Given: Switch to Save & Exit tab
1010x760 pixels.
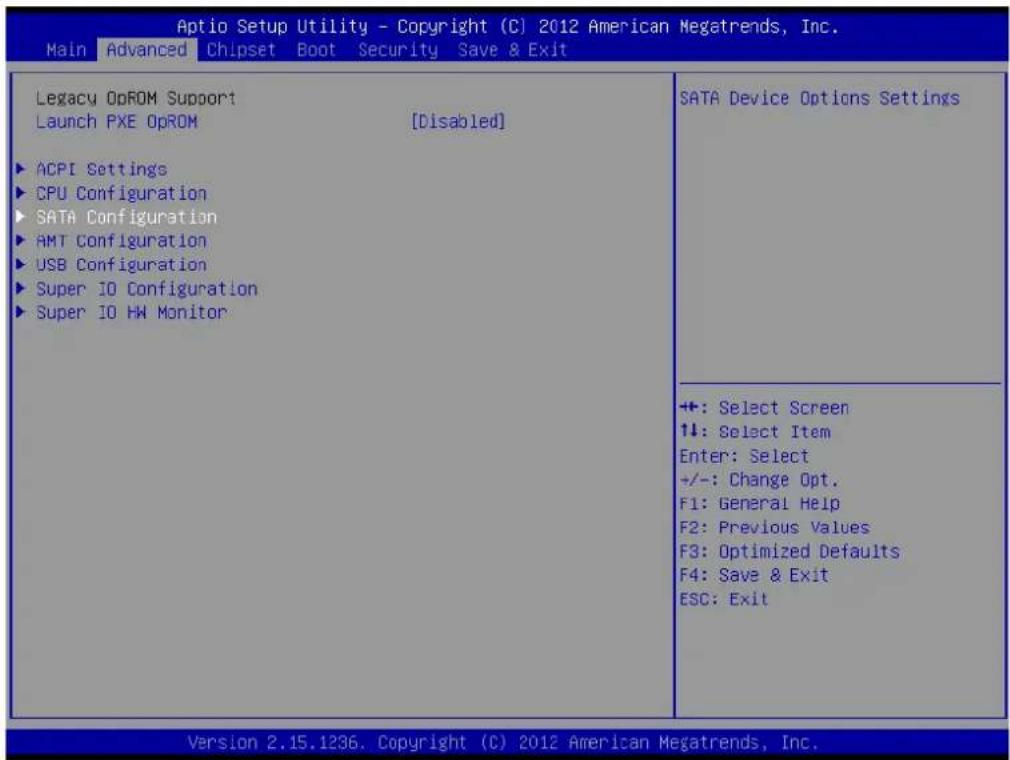Looking at the screenshot, I should (x=512, y=50).
